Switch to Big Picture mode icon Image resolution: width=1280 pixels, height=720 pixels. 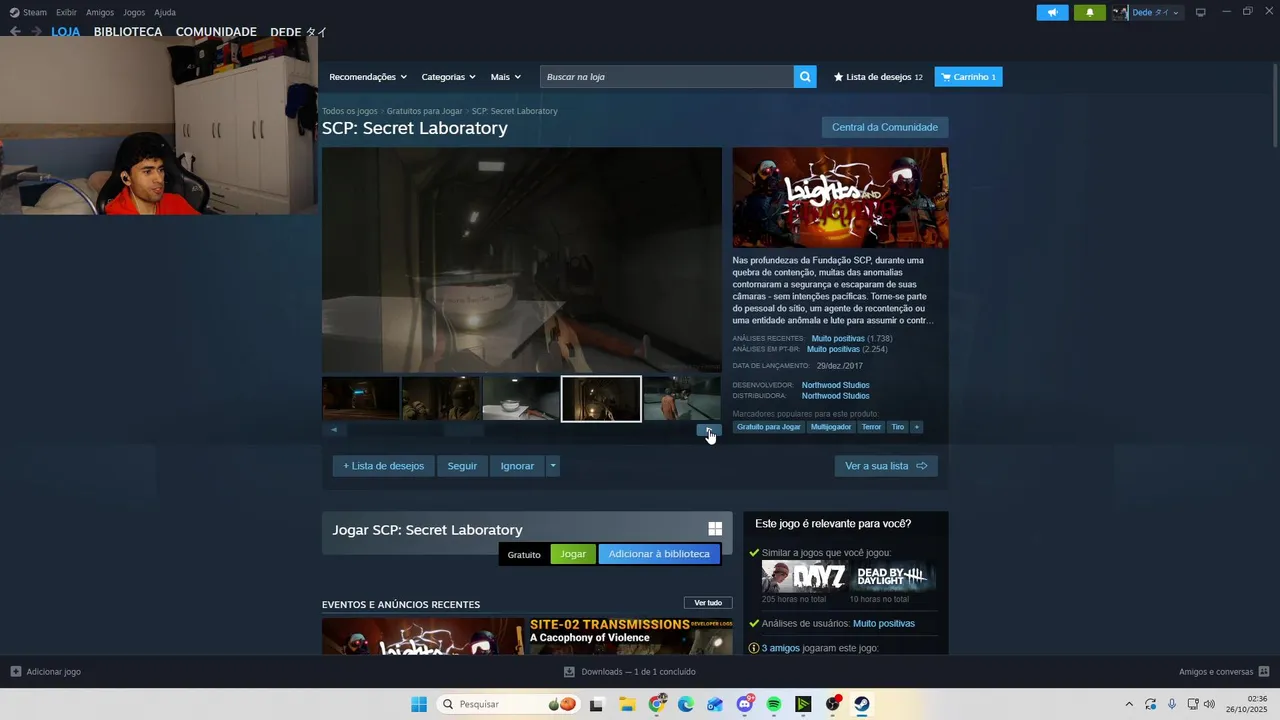click(x=1201, y=13)
